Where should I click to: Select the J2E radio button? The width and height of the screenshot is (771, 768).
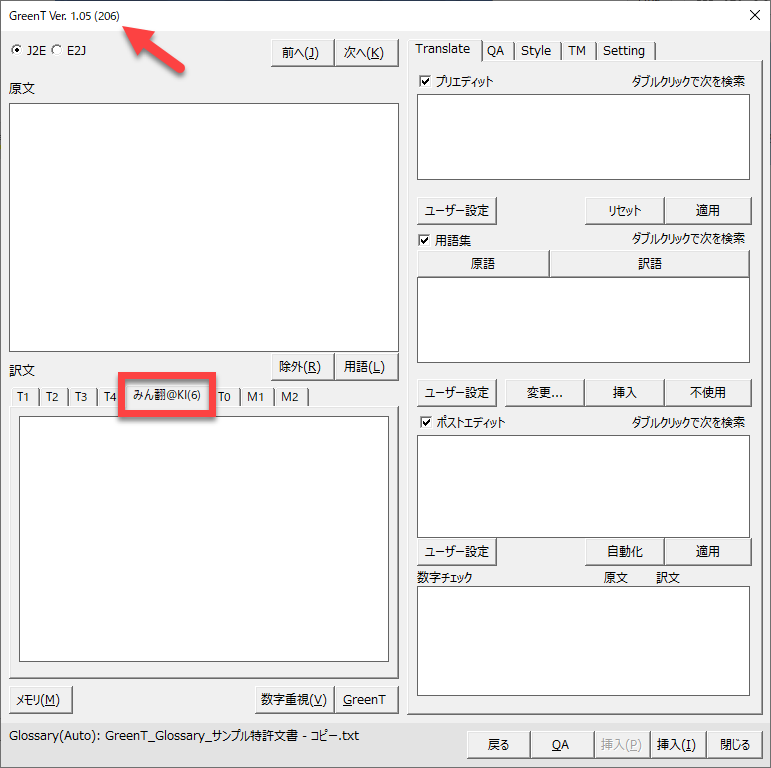17,50
